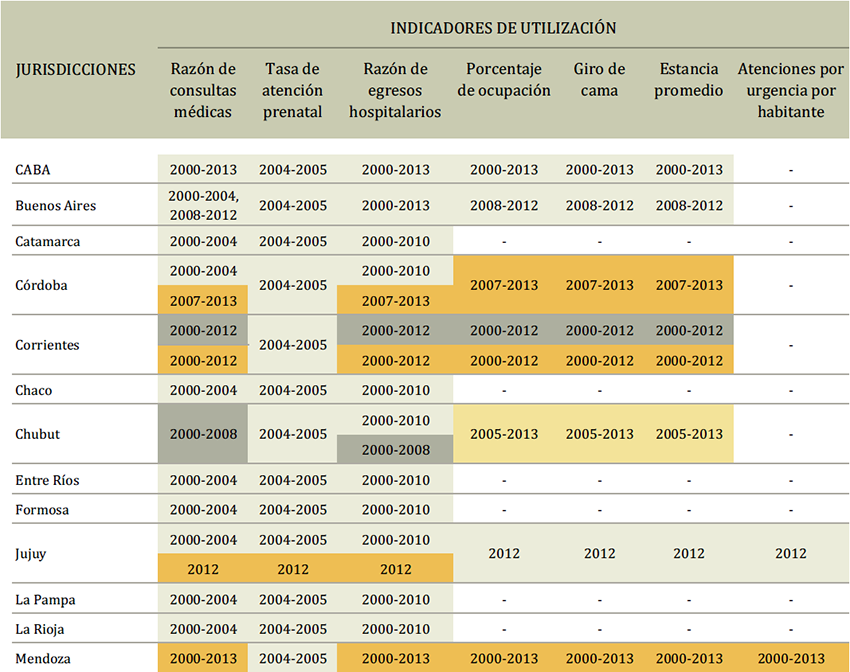Image resolution: width=850 pixels, height=672 pixels.
Task: Click the orange 2012 cell under Jujuy
Action: [202, 569]
